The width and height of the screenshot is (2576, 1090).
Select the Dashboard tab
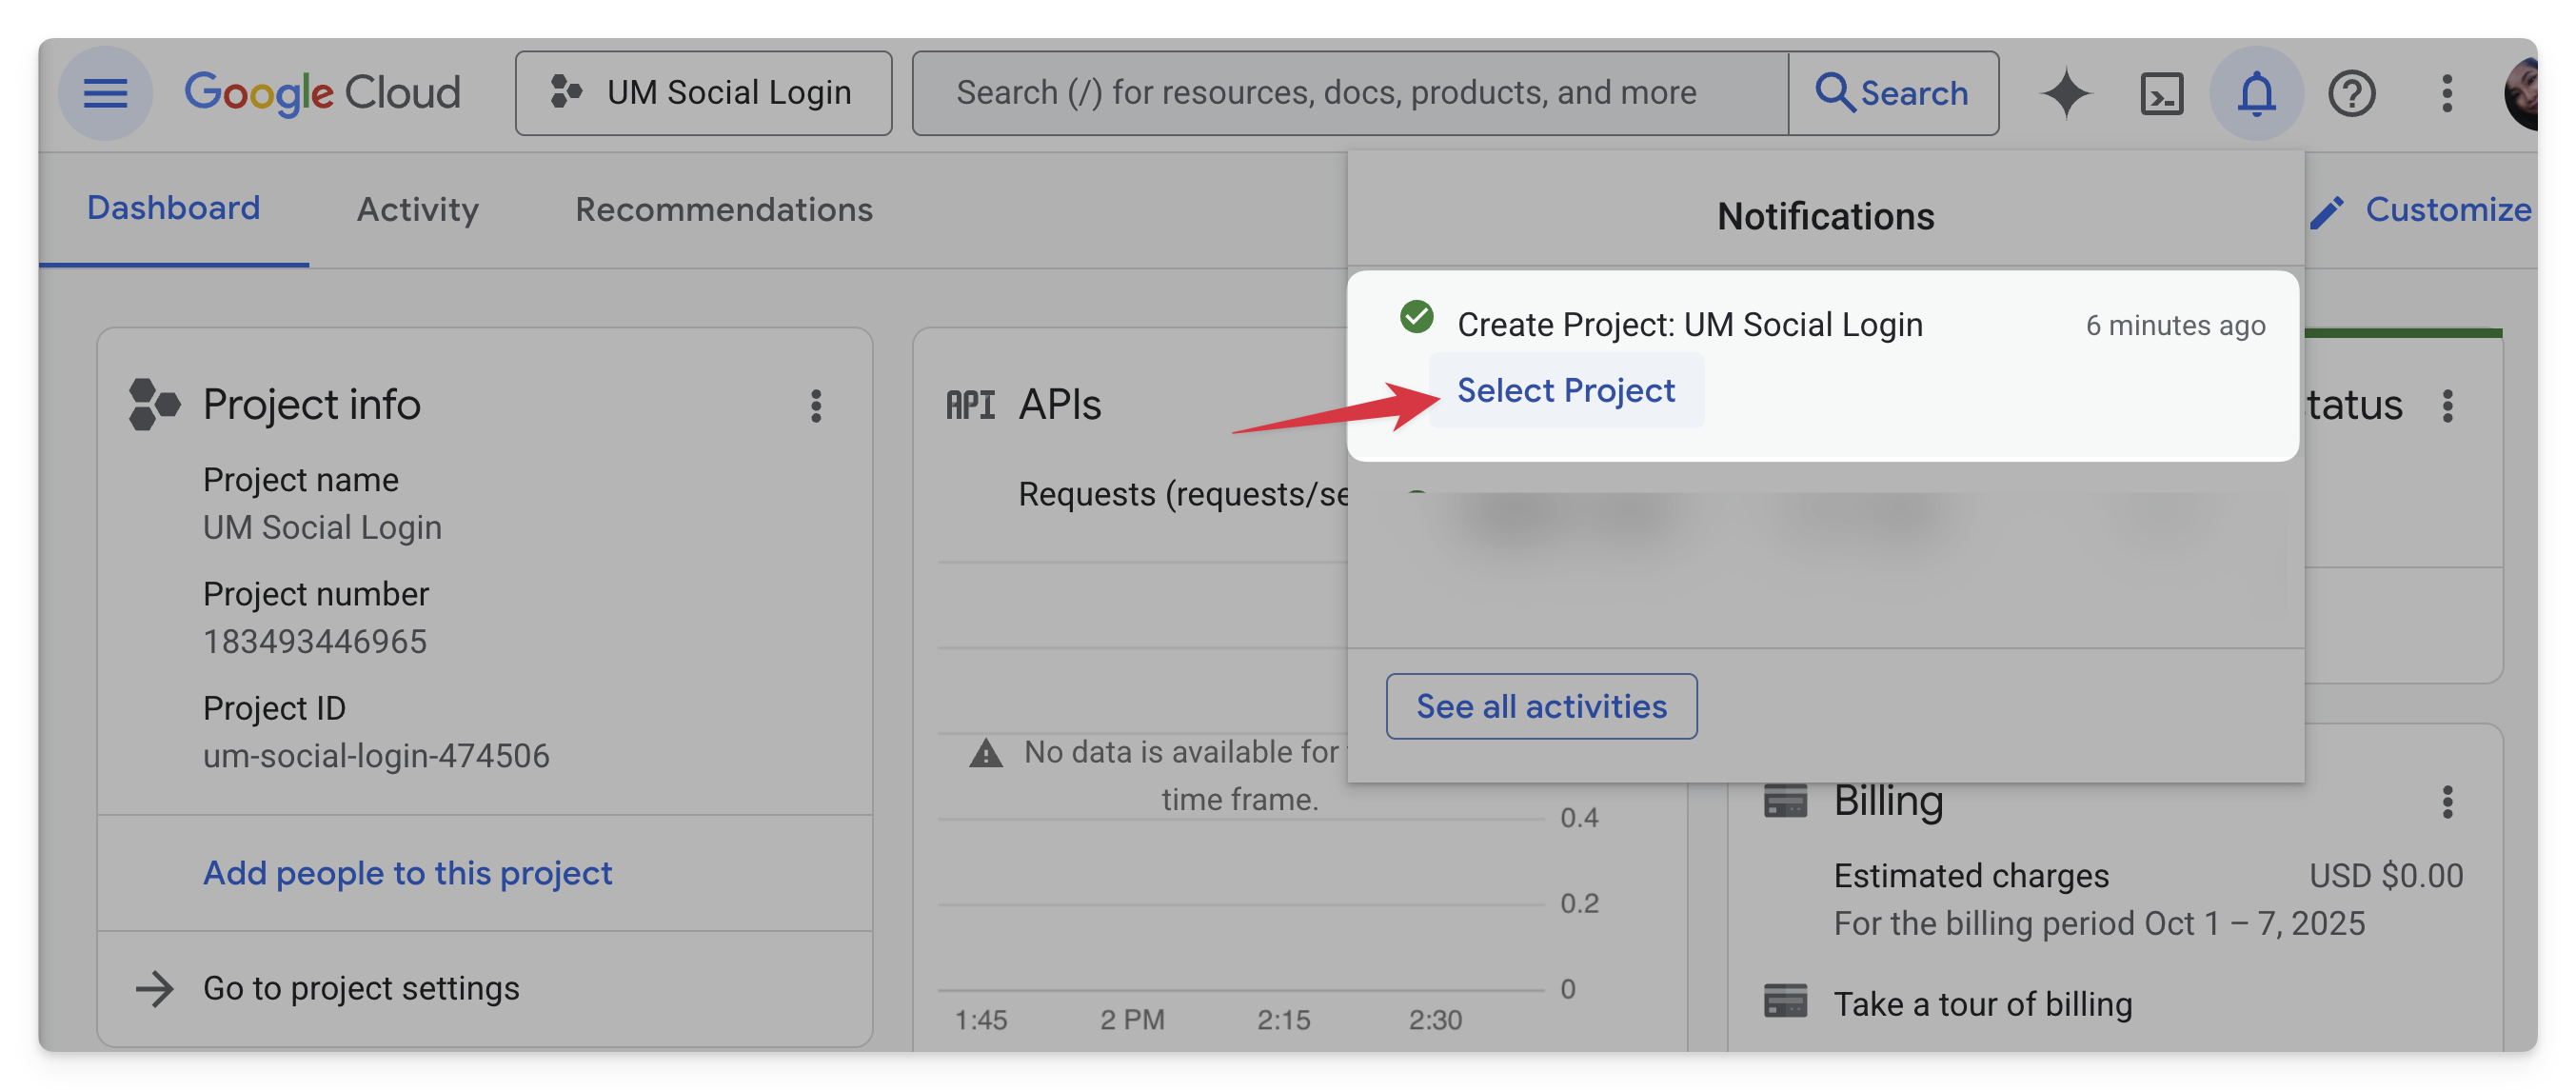(173, 207)
